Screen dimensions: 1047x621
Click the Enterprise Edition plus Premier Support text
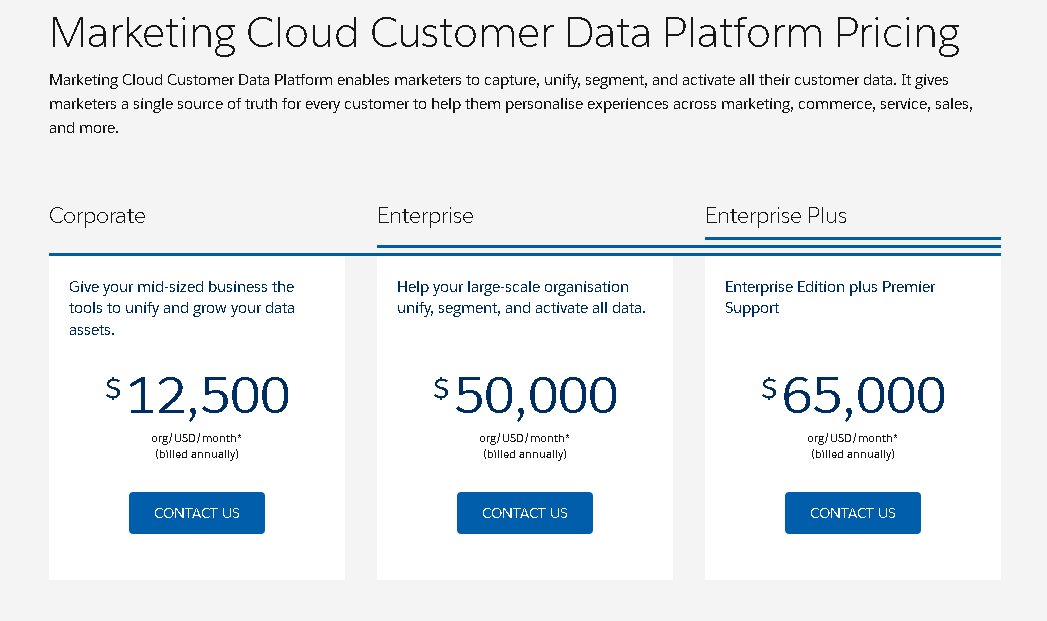coord(830,297)
